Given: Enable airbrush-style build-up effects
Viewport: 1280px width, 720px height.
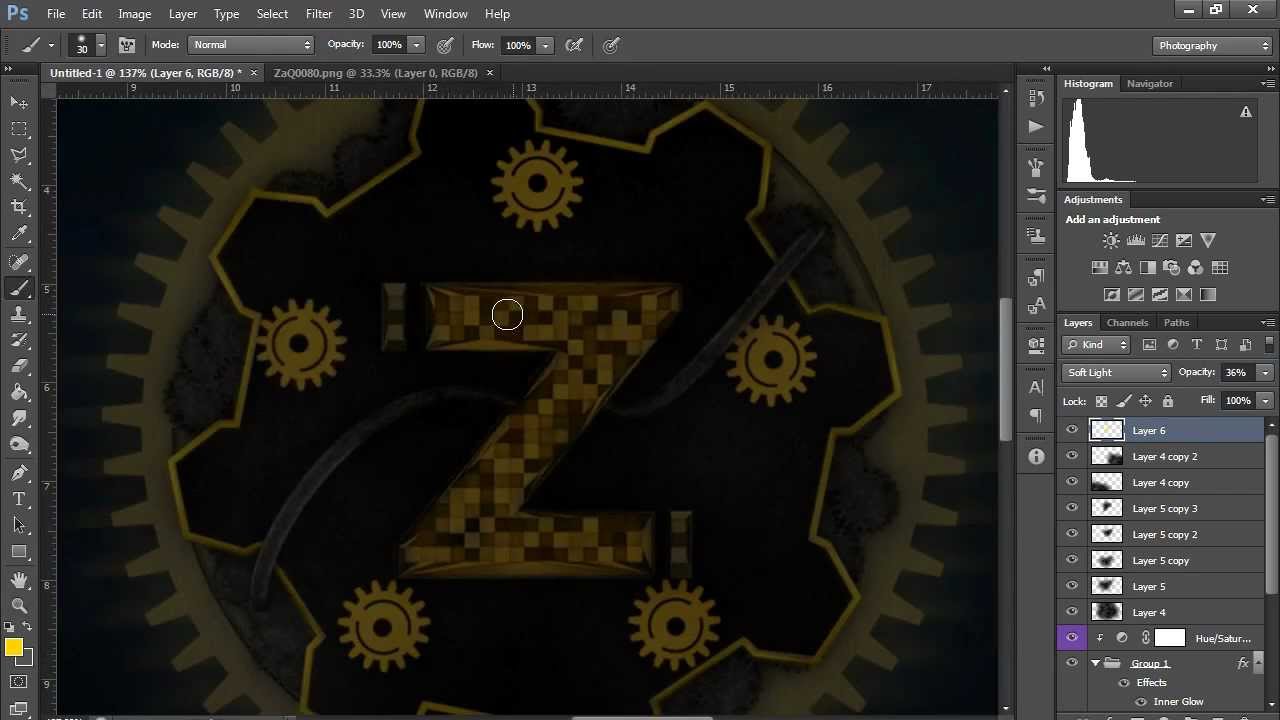Looking at the screenshot, I should (x=574, y=45).
